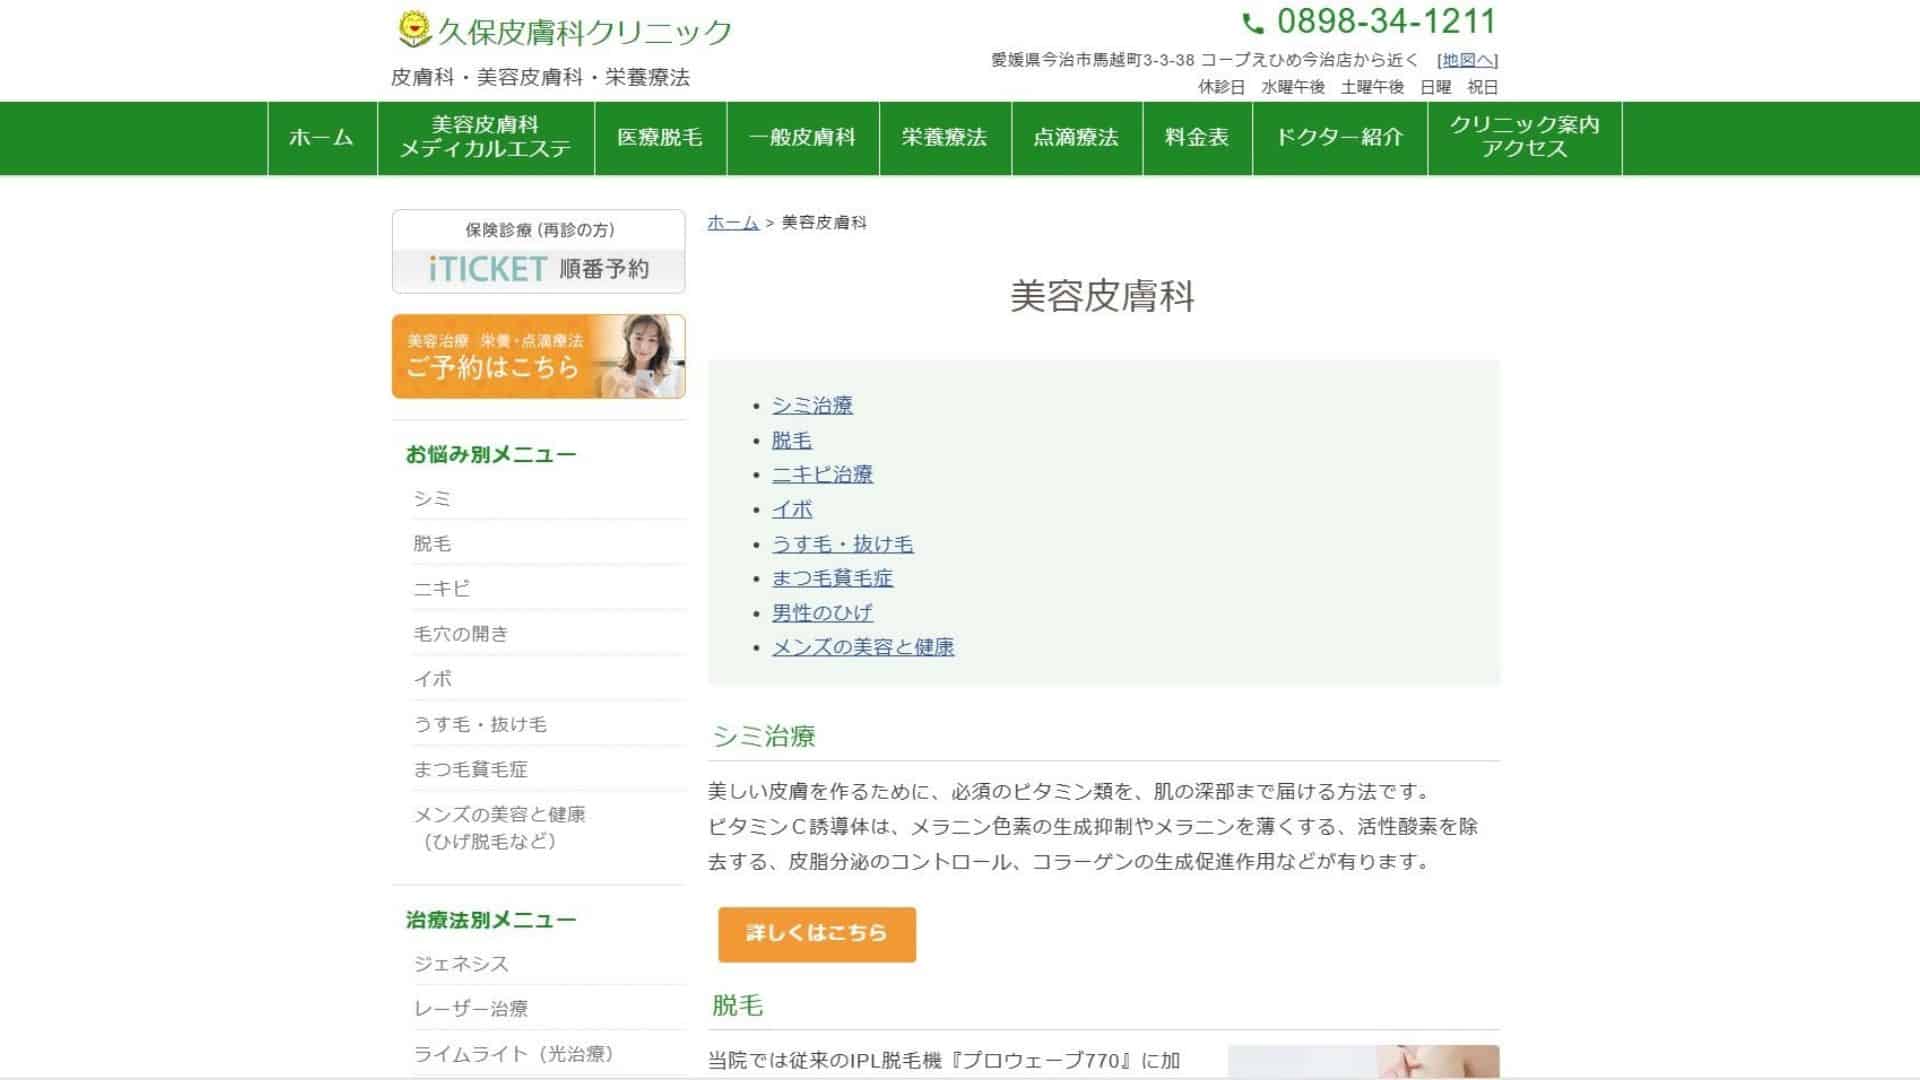The image size is (1920, 1080).
Task: Click the orange 詳しくはこちら button
Action: [x=816, y=934]
